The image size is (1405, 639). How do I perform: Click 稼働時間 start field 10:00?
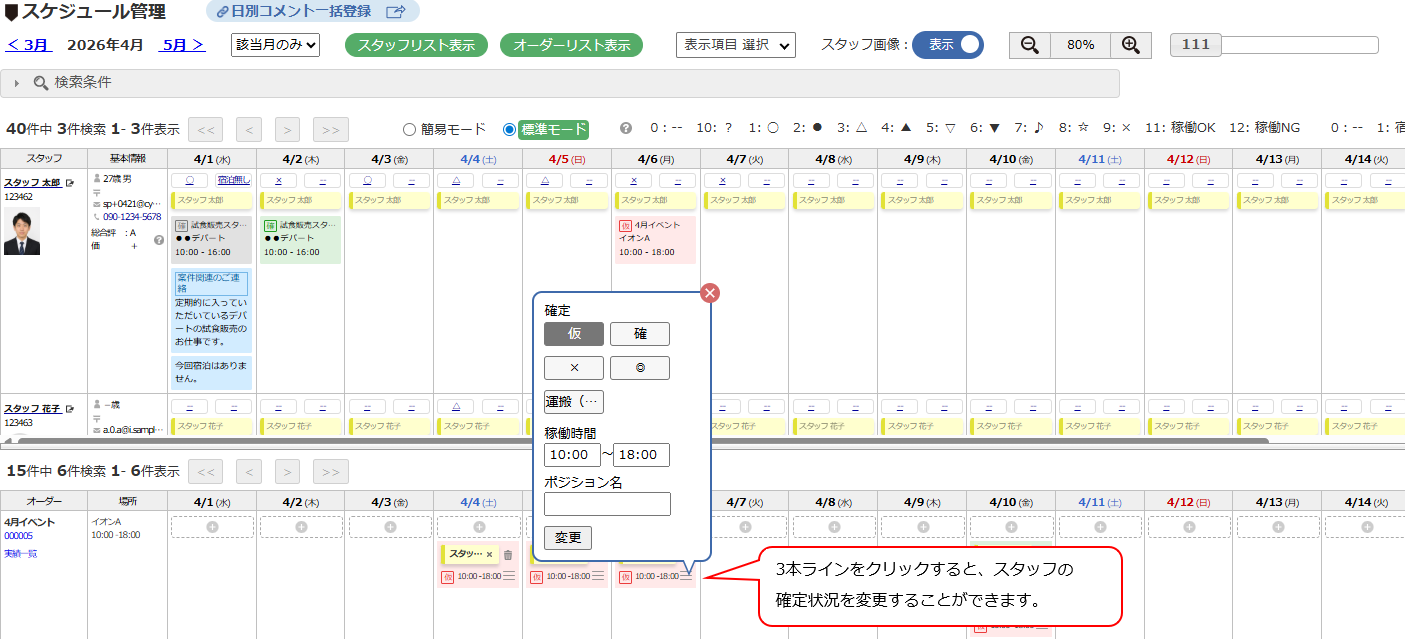[x=572, y=455]
